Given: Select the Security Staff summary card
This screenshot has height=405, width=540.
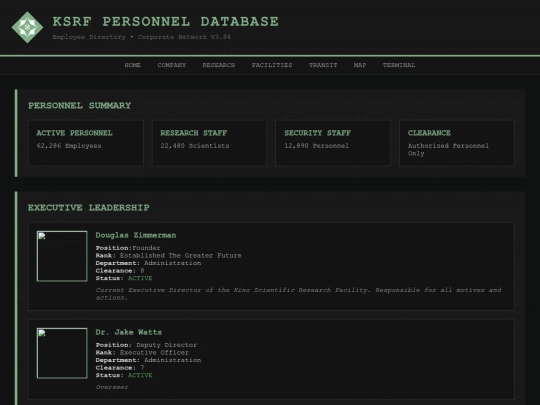Looking at the screenshot, I should coord(333,143).
